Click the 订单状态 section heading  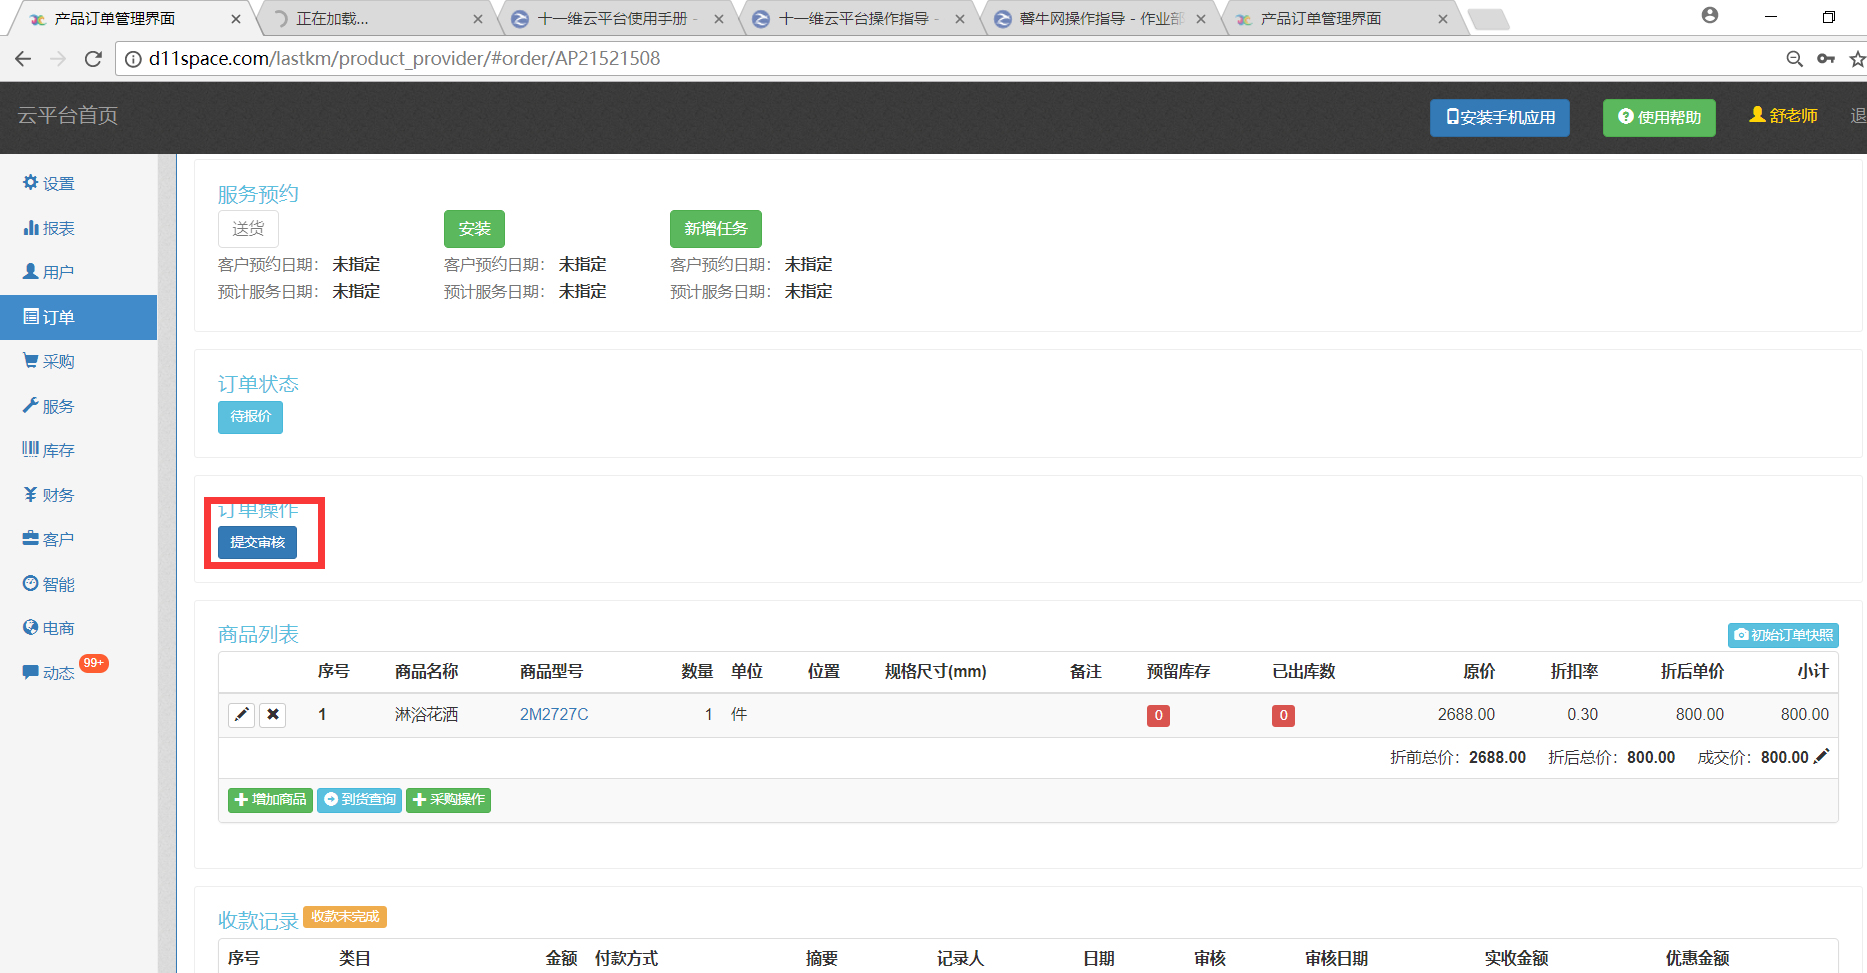[x=258, y=384]
